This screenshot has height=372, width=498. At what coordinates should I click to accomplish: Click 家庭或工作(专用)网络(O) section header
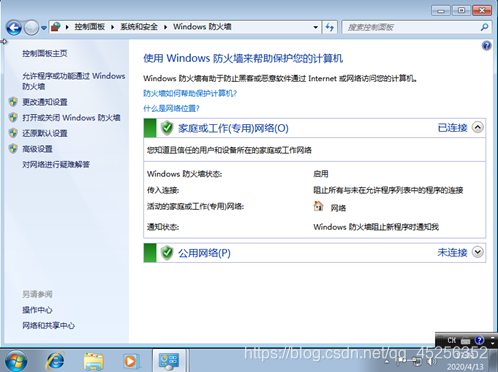coord(233,128)
